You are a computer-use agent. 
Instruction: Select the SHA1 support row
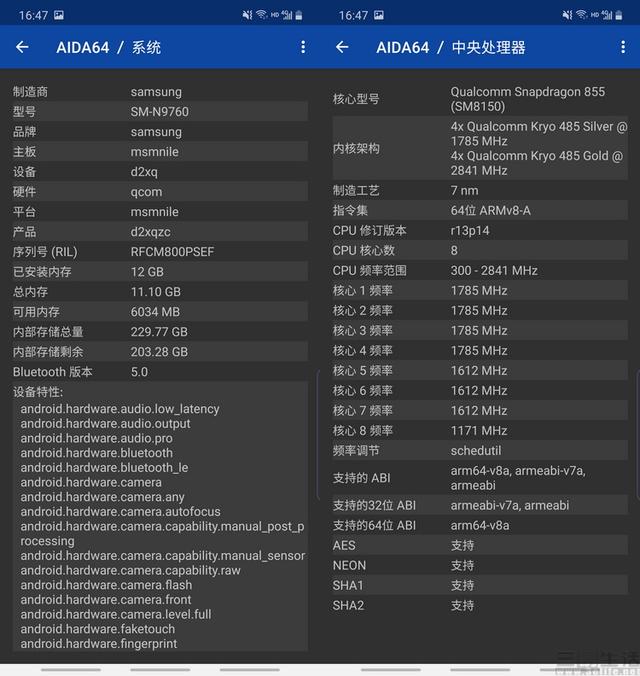pos(480,585)
